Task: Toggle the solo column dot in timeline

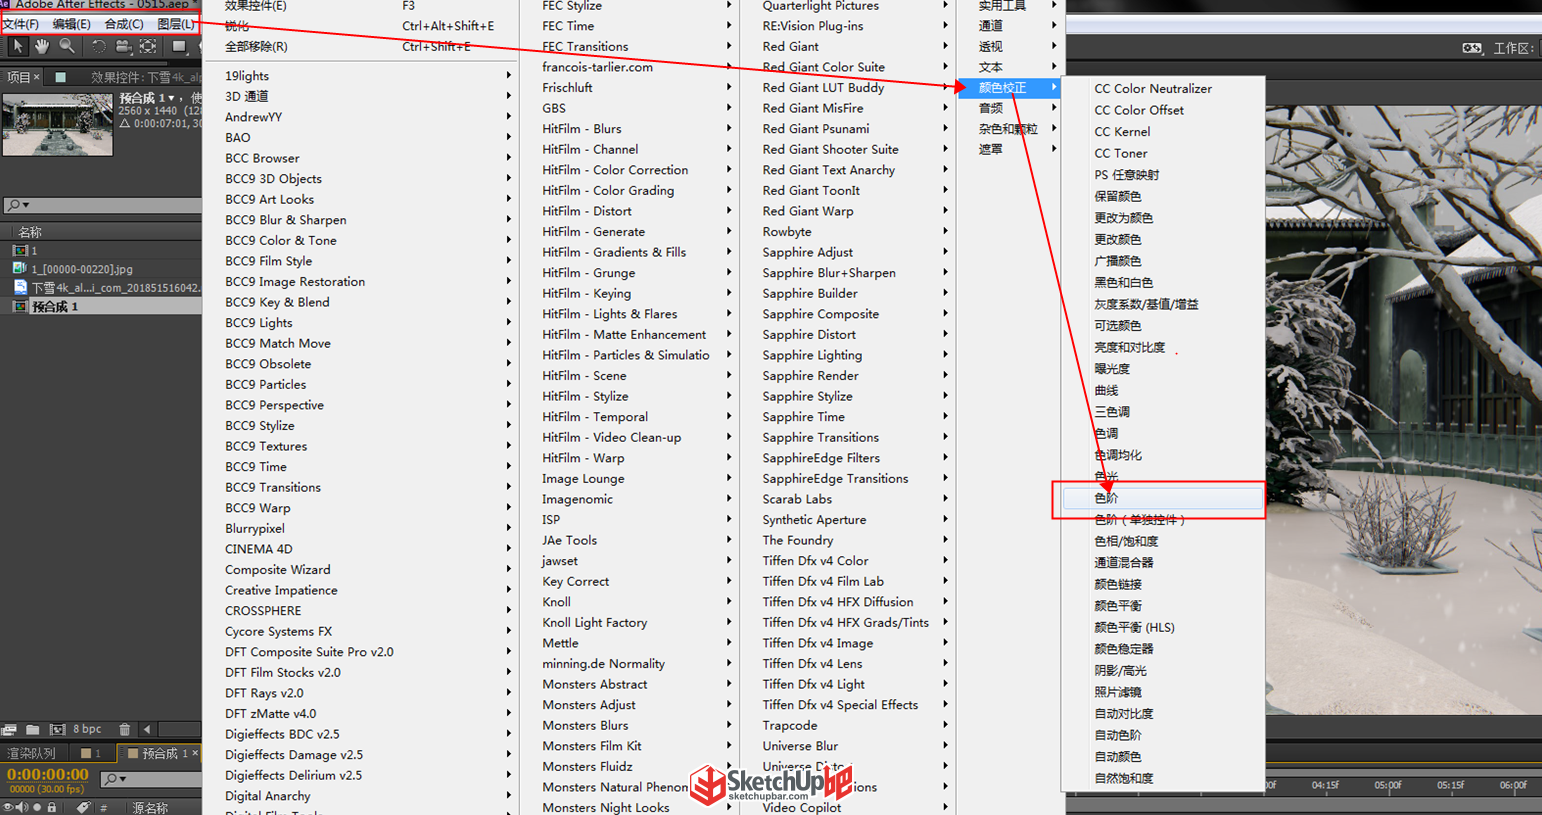Action: tap(37, 807)
